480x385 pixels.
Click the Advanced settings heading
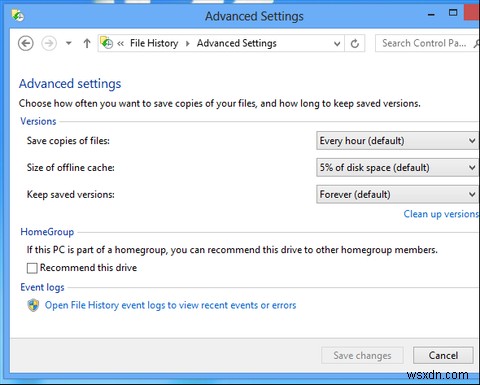tap(70, 84)
